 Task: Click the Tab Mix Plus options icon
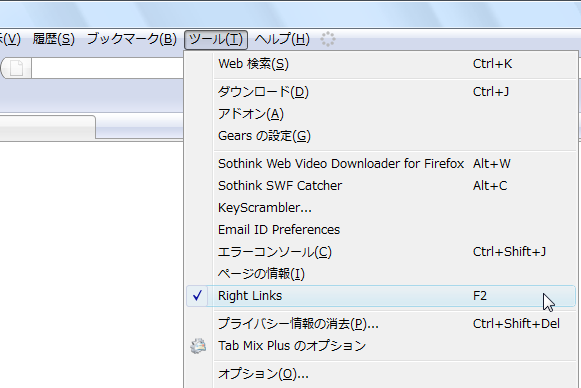tap(198, 346)
